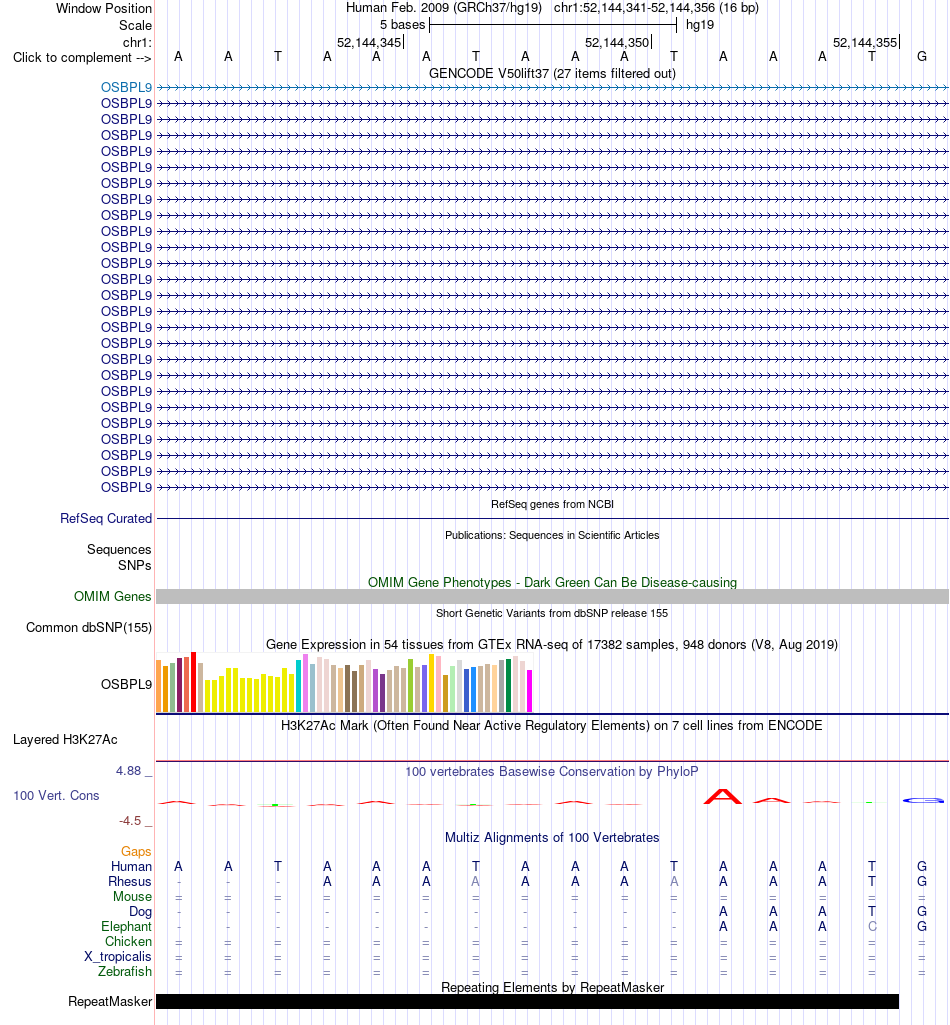Open the Multiz Alignments of 100 Vertebrates title

coord(552,837)
